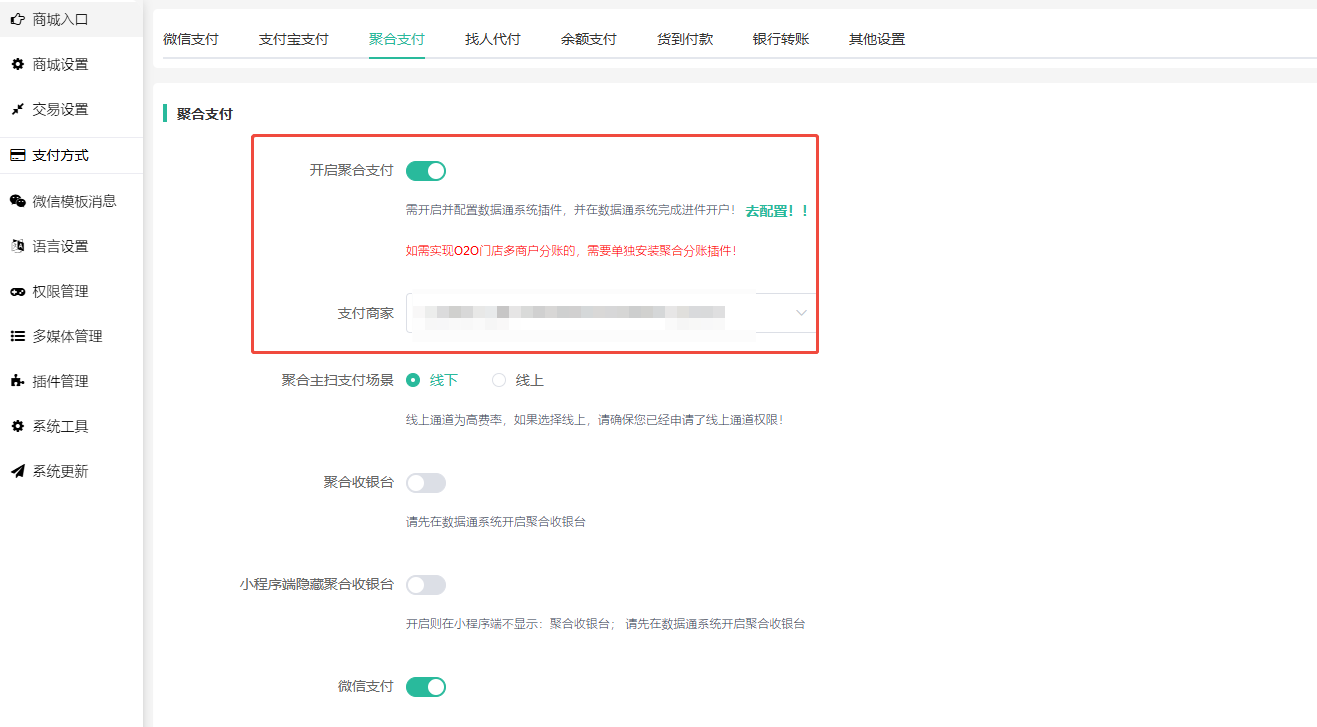Click the 支付方式 credit card icon
1317x727 pixels.
tap(17, 155)
